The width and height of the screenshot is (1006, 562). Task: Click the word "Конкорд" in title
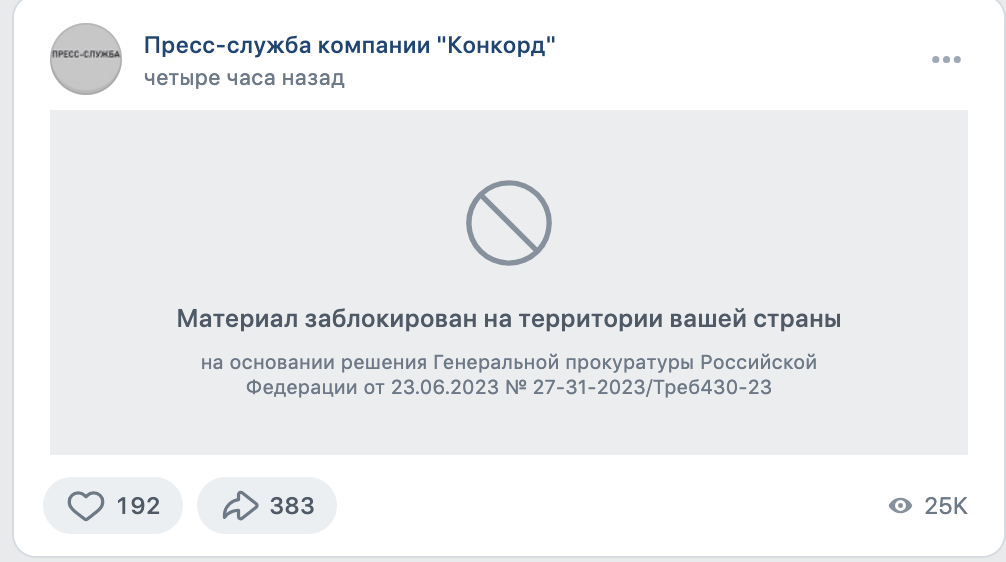point(496,46)
